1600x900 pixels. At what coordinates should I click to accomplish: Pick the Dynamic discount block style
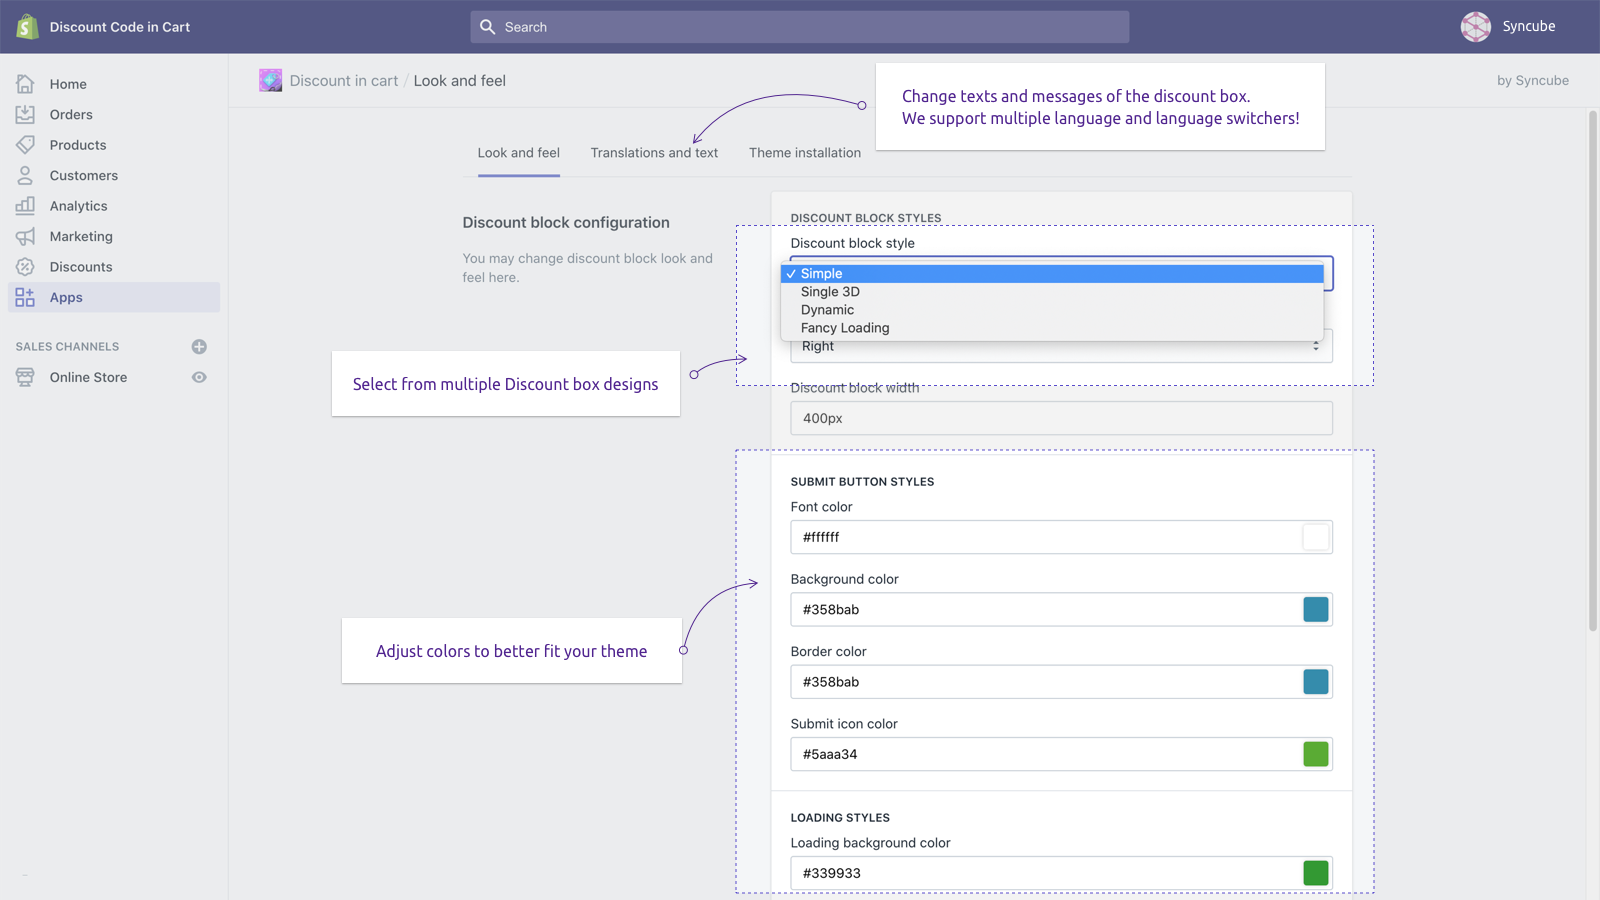[827, 310]
